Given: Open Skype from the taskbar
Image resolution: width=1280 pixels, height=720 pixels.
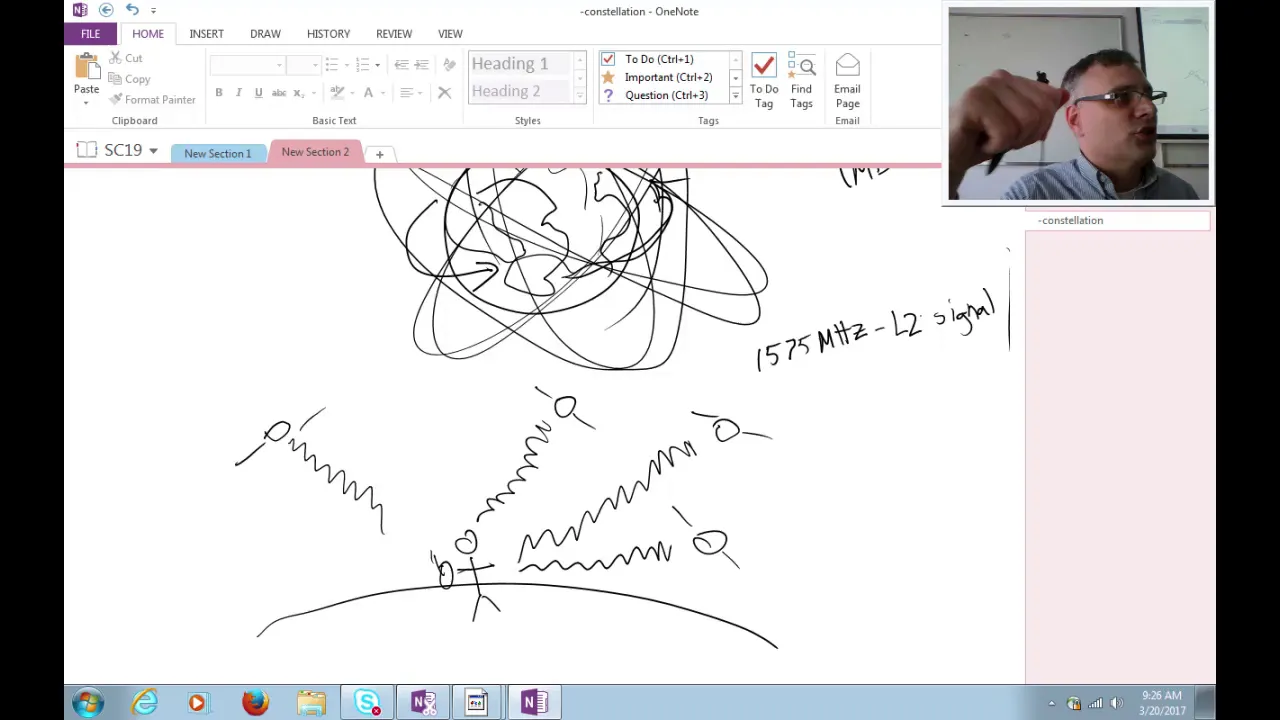Looking at the screenshot, I should pos(366,702).
